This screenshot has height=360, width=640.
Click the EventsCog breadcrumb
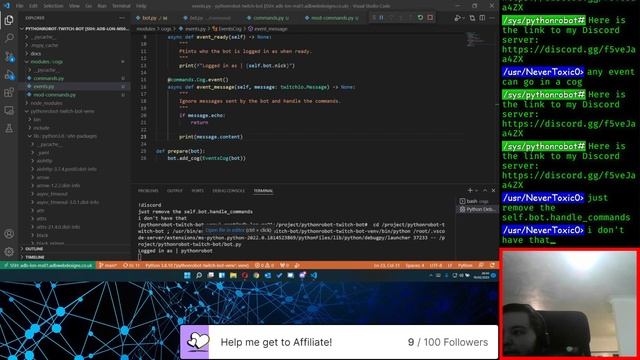coord(227,29)
